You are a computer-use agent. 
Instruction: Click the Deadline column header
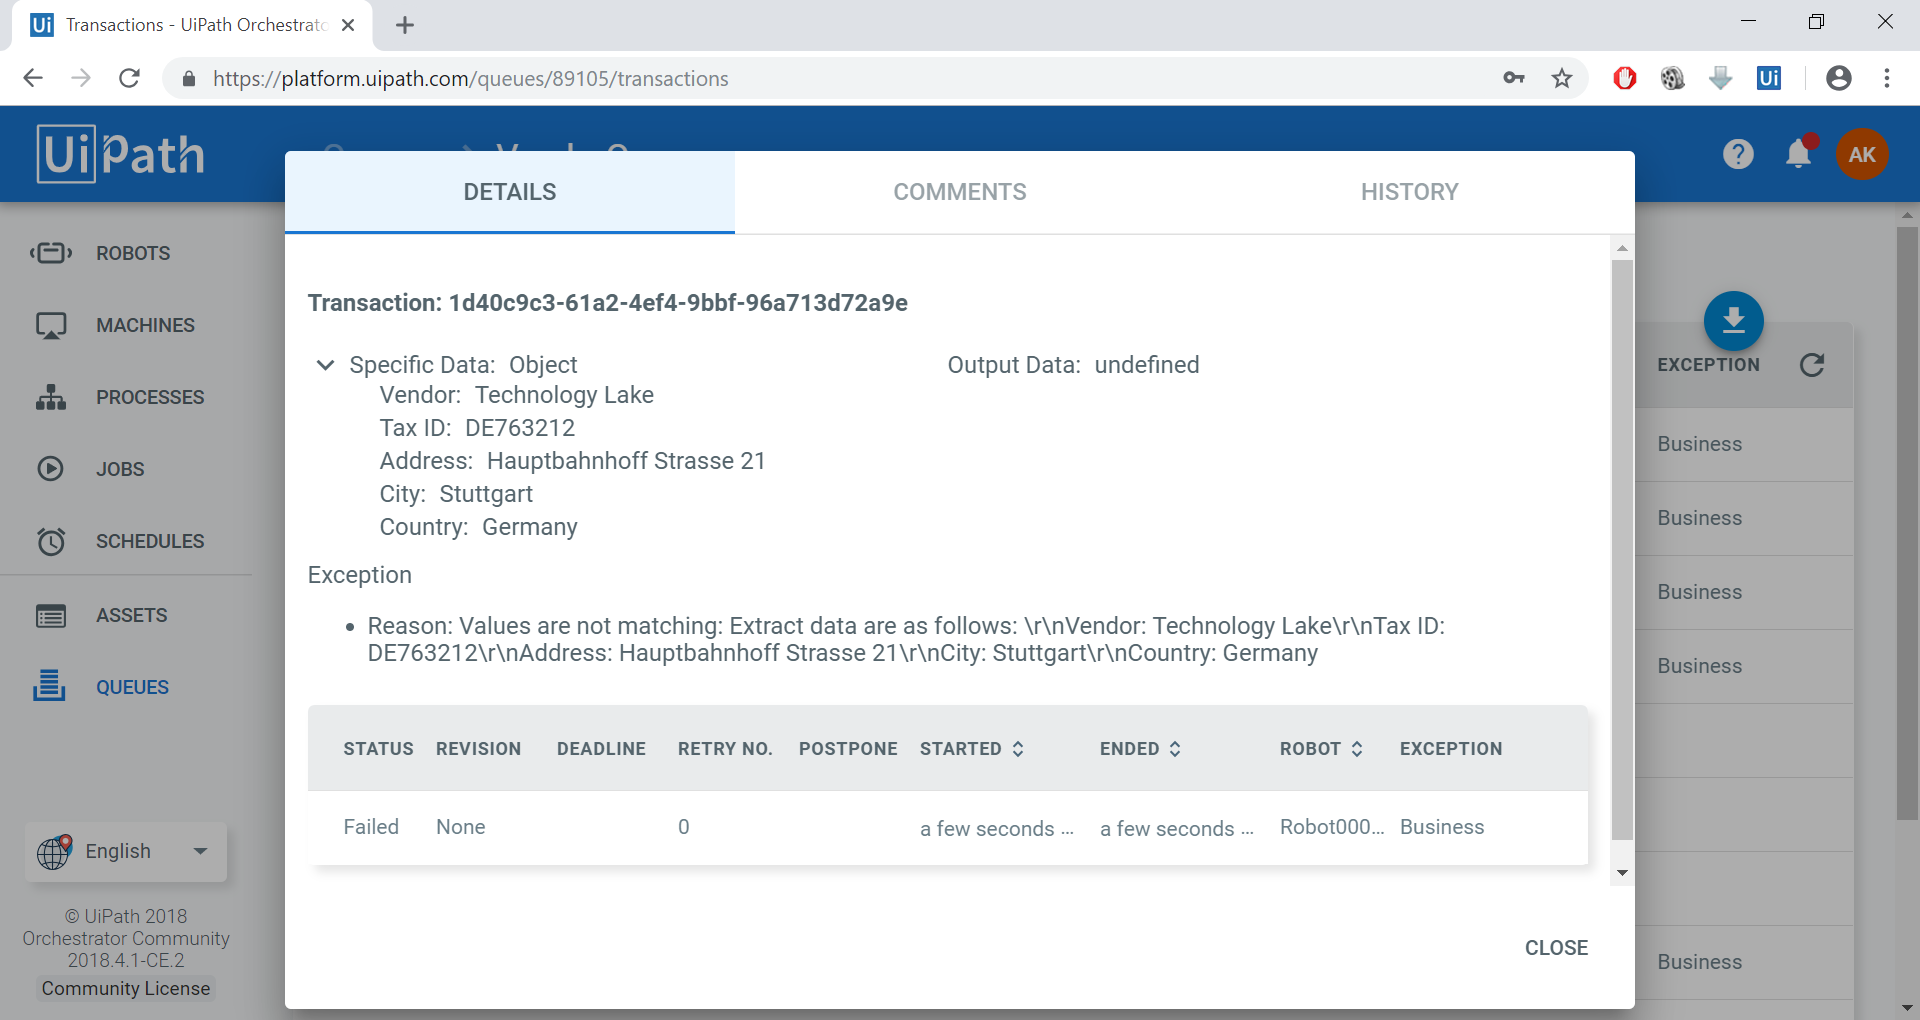click(x=601, y=749)
